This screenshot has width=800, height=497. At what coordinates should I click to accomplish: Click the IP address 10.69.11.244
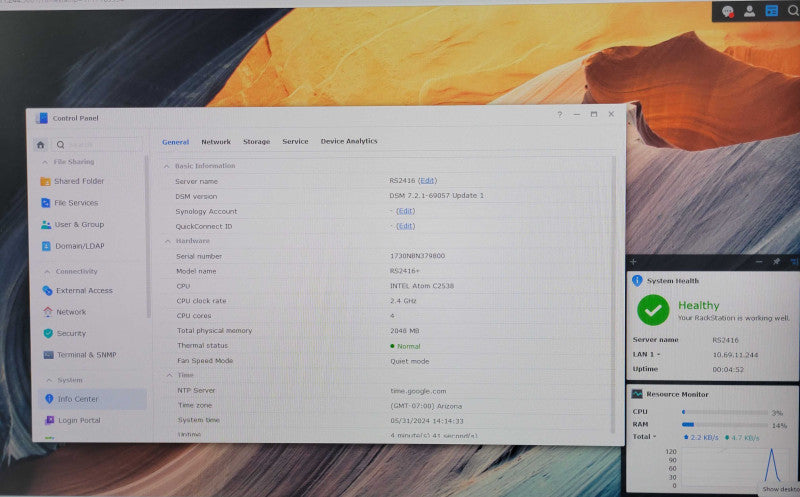(735, 355)
